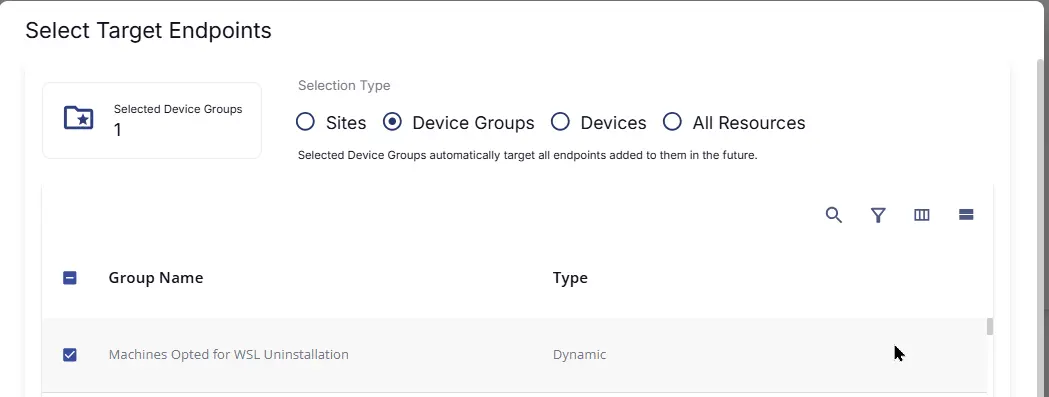The width and height of the screenshot is (1049, 397).
Task: Click the table's vertical scrollbar thumb
Action: click(x=990, y=326)
